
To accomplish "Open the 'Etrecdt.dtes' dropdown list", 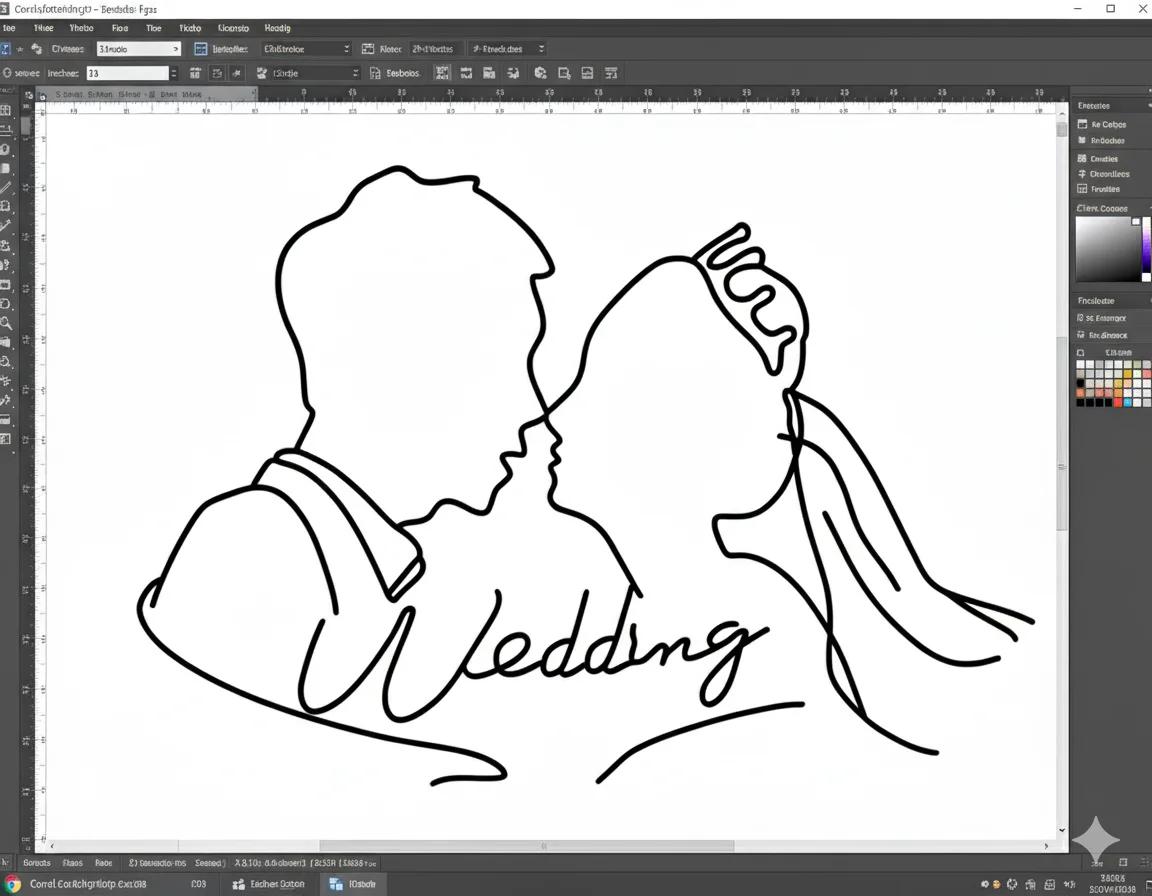I will (x=508, y=49).
